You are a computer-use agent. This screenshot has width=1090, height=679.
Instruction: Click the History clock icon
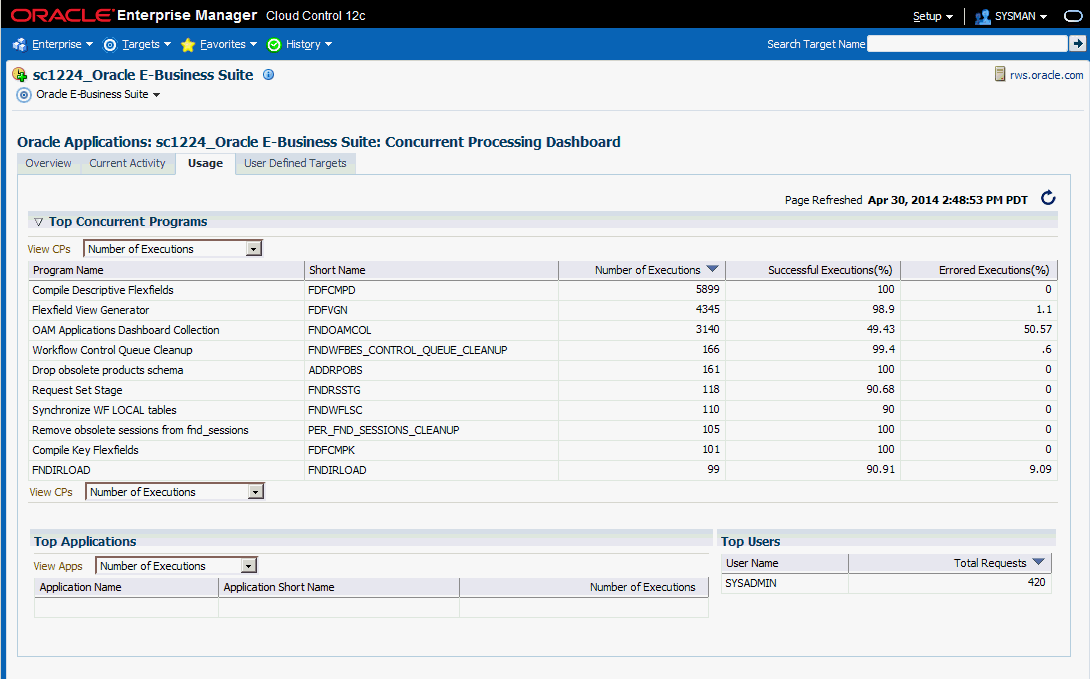274,44
